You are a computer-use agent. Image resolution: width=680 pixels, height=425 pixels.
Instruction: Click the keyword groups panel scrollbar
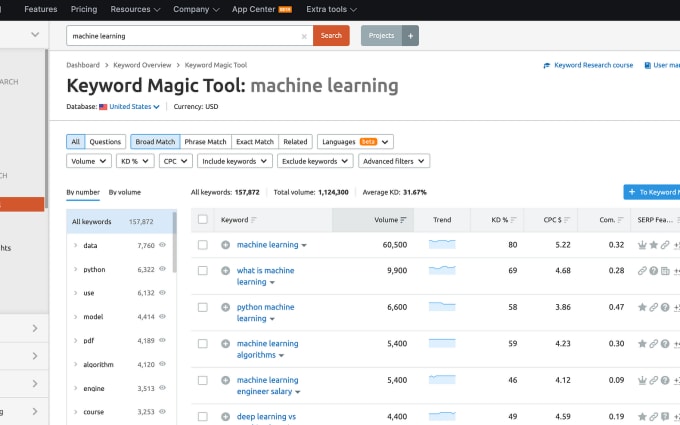(x=175, y=242)
